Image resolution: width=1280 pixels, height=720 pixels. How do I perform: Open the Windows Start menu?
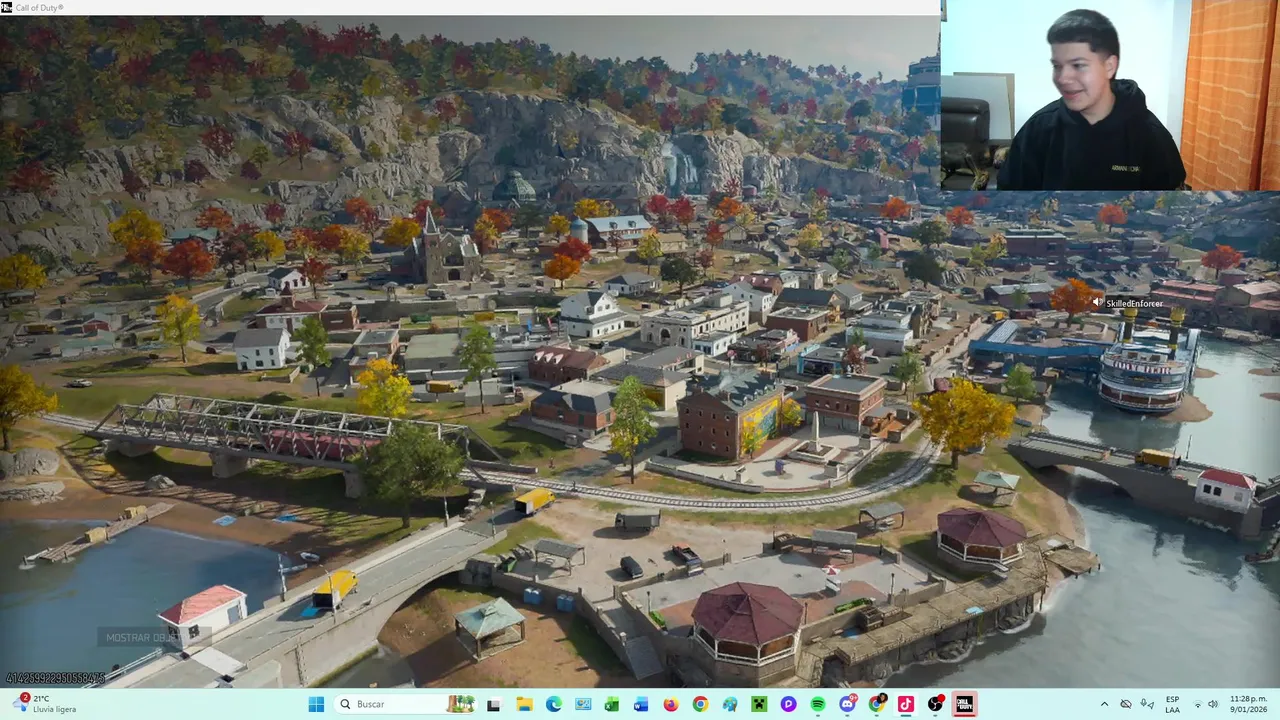[316, 704]
